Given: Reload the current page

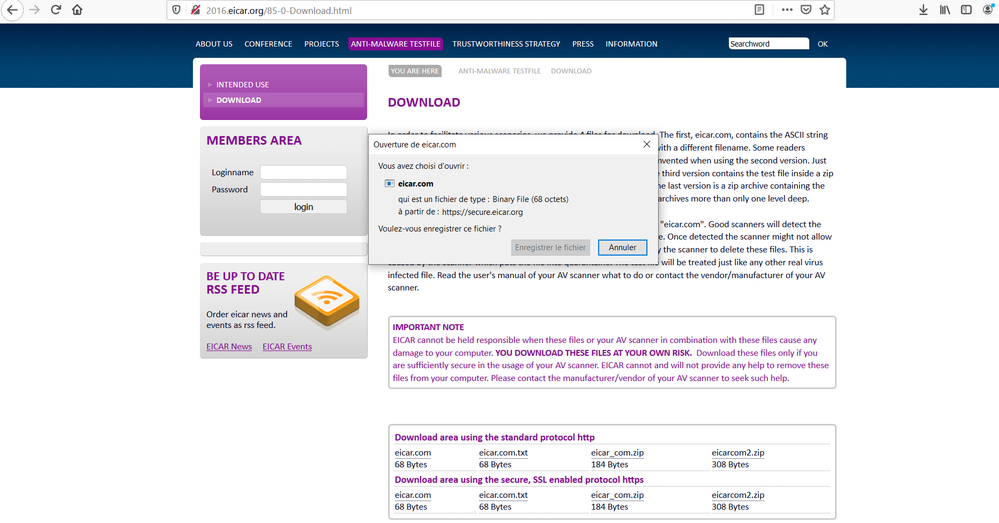Looking at the screenshot, I should pos(56,10).
